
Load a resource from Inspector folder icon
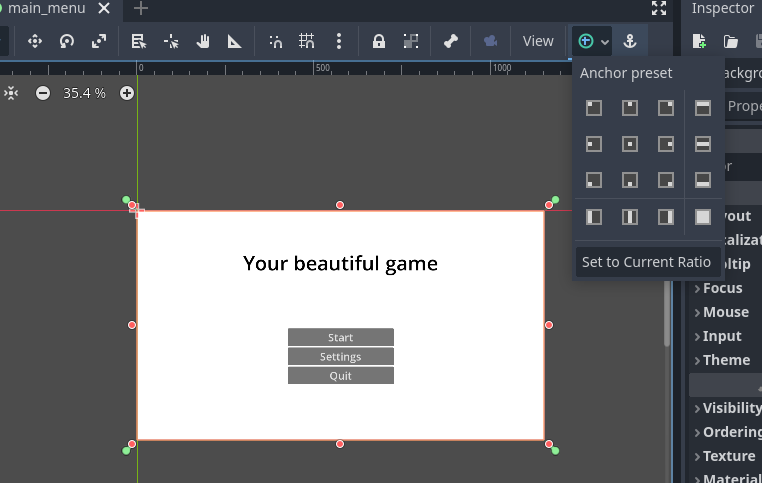(730, 41)
